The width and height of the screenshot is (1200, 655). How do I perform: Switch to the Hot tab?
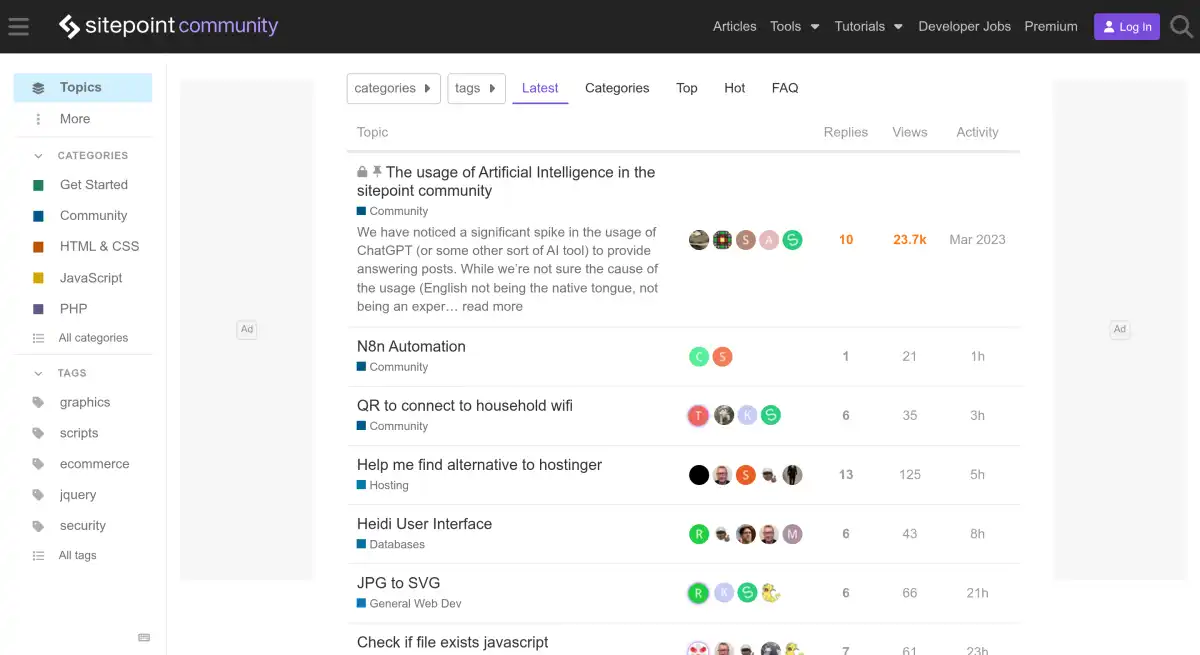coord(734,88)
